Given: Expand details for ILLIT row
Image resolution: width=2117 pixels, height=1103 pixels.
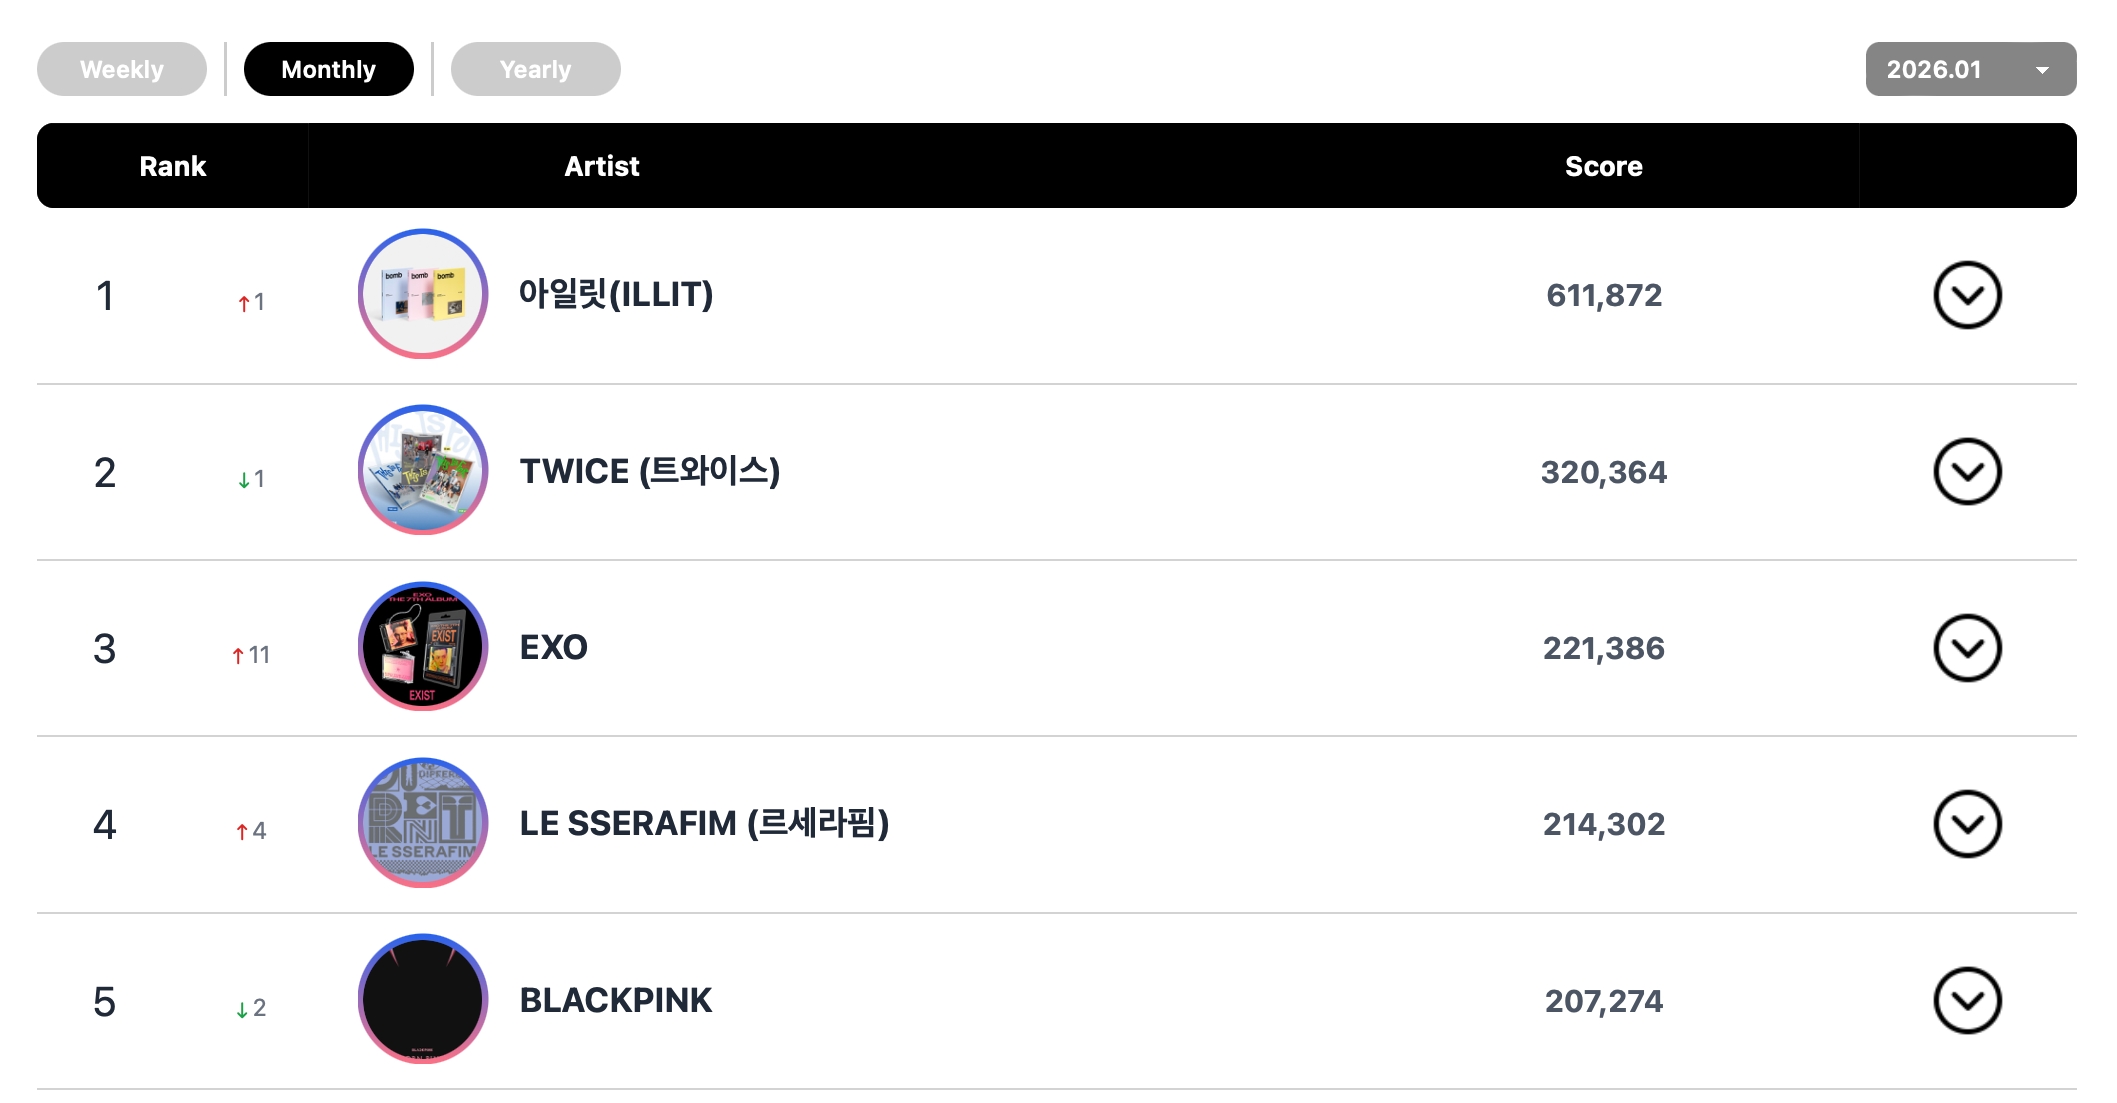Looking at the screenshot, I should [1966, 296].
